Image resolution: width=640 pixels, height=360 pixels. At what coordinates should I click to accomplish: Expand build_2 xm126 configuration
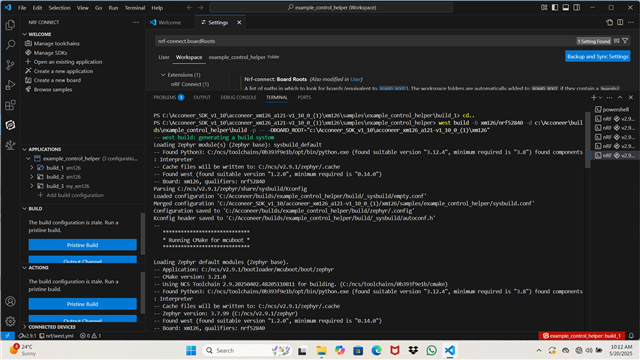coord(32,177)
